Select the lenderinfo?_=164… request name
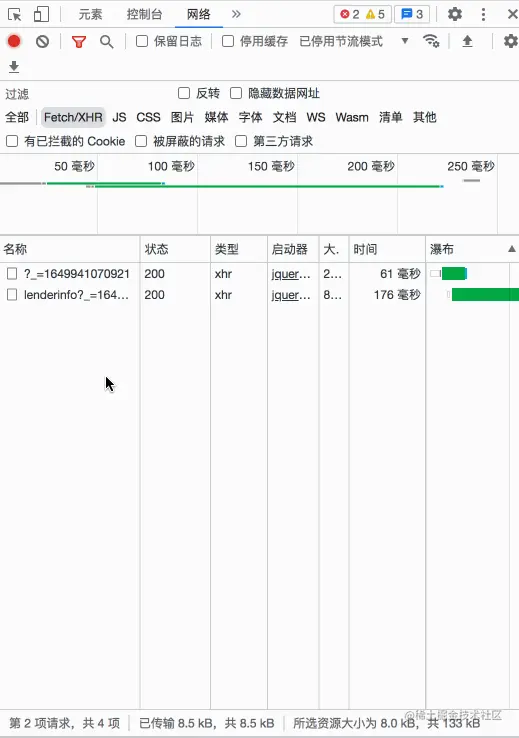 (76, 295)
